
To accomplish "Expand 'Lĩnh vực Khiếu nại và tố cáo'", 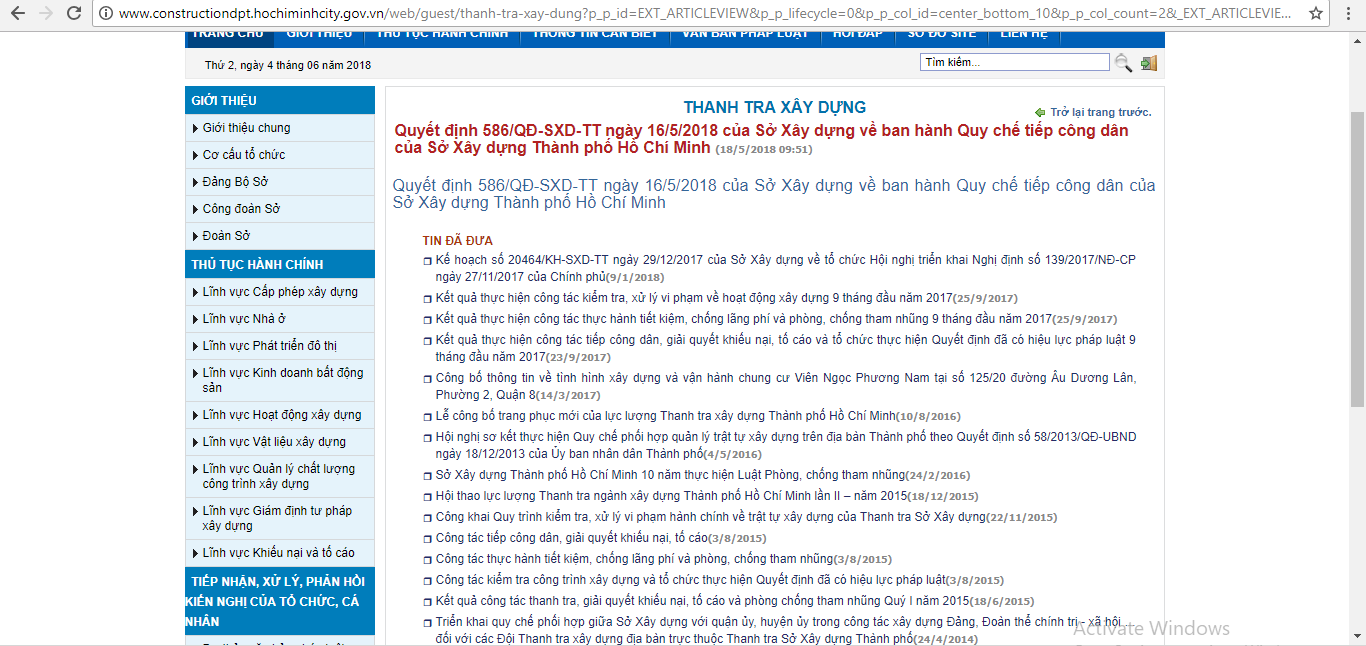I will 278,553.
